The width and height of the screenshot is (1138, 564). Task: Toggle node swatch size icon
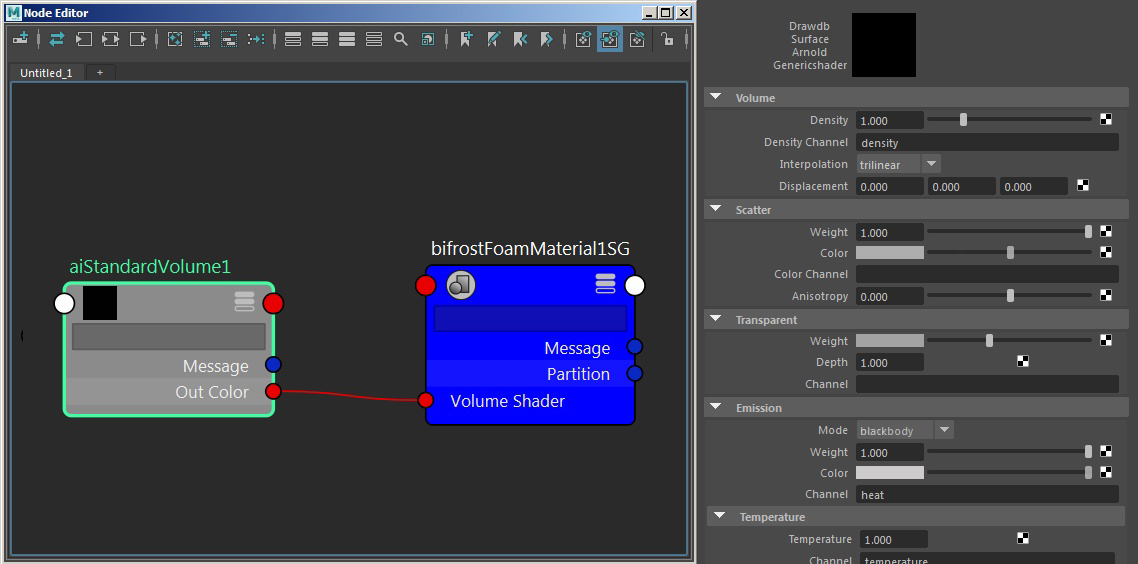(428, 39)
